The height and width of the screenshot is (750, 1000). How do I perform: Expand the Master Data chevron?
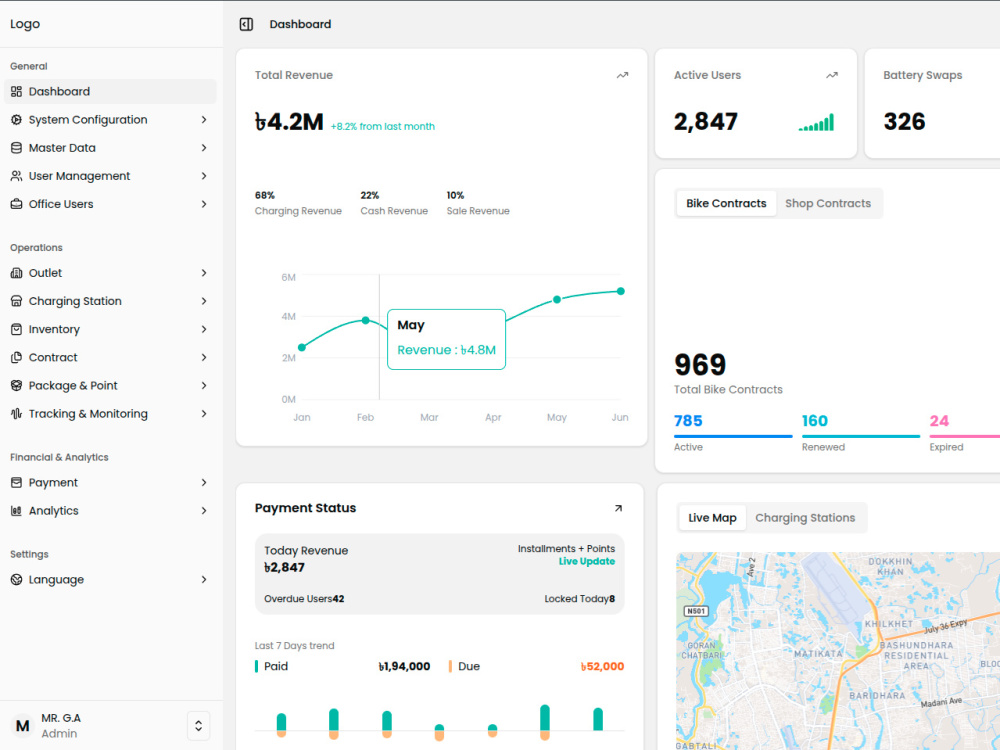(x=204, y=147)
